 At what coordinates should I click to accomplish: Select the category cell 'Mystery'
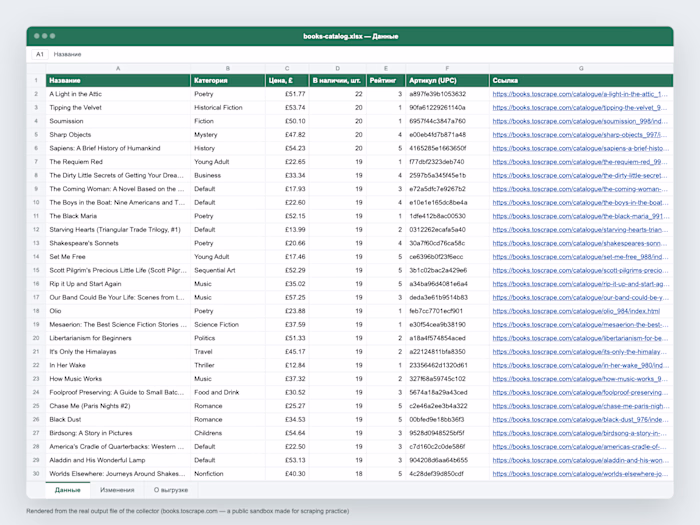pos(228,134)
